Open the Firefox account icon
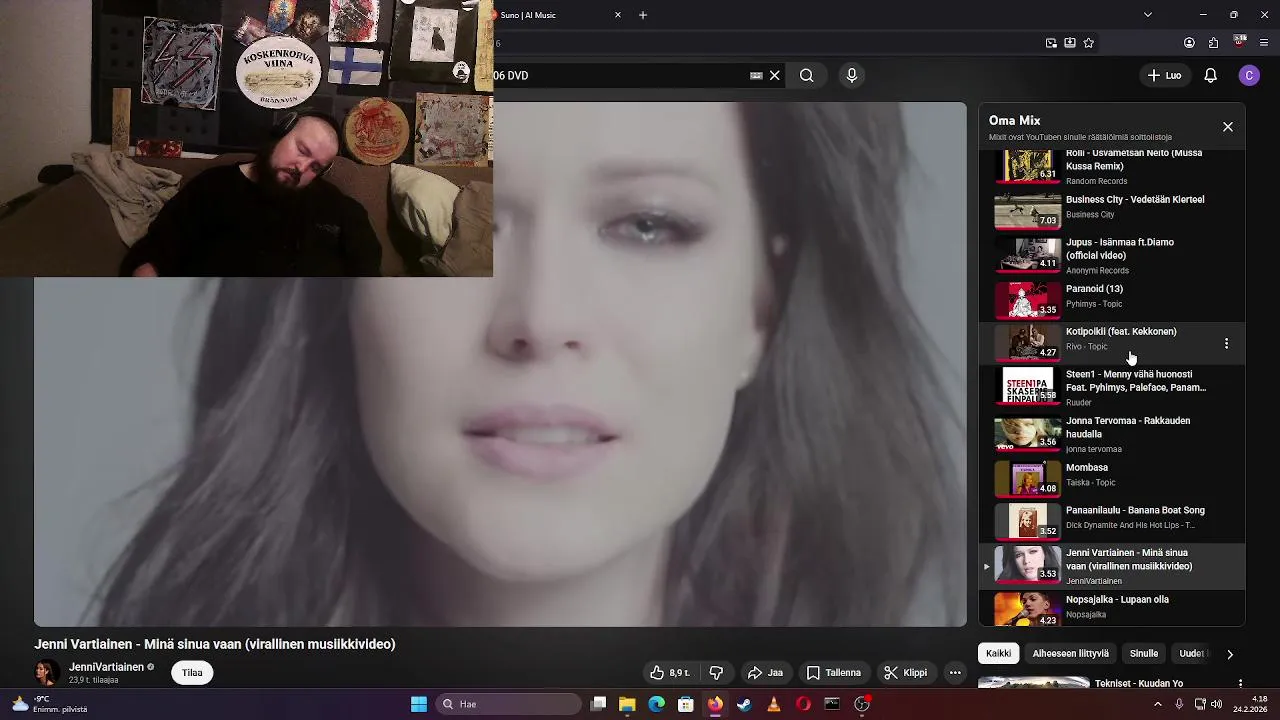The width and height of the screenshot is (1280, 720). pyautogui.click(x=1189, y=43)
